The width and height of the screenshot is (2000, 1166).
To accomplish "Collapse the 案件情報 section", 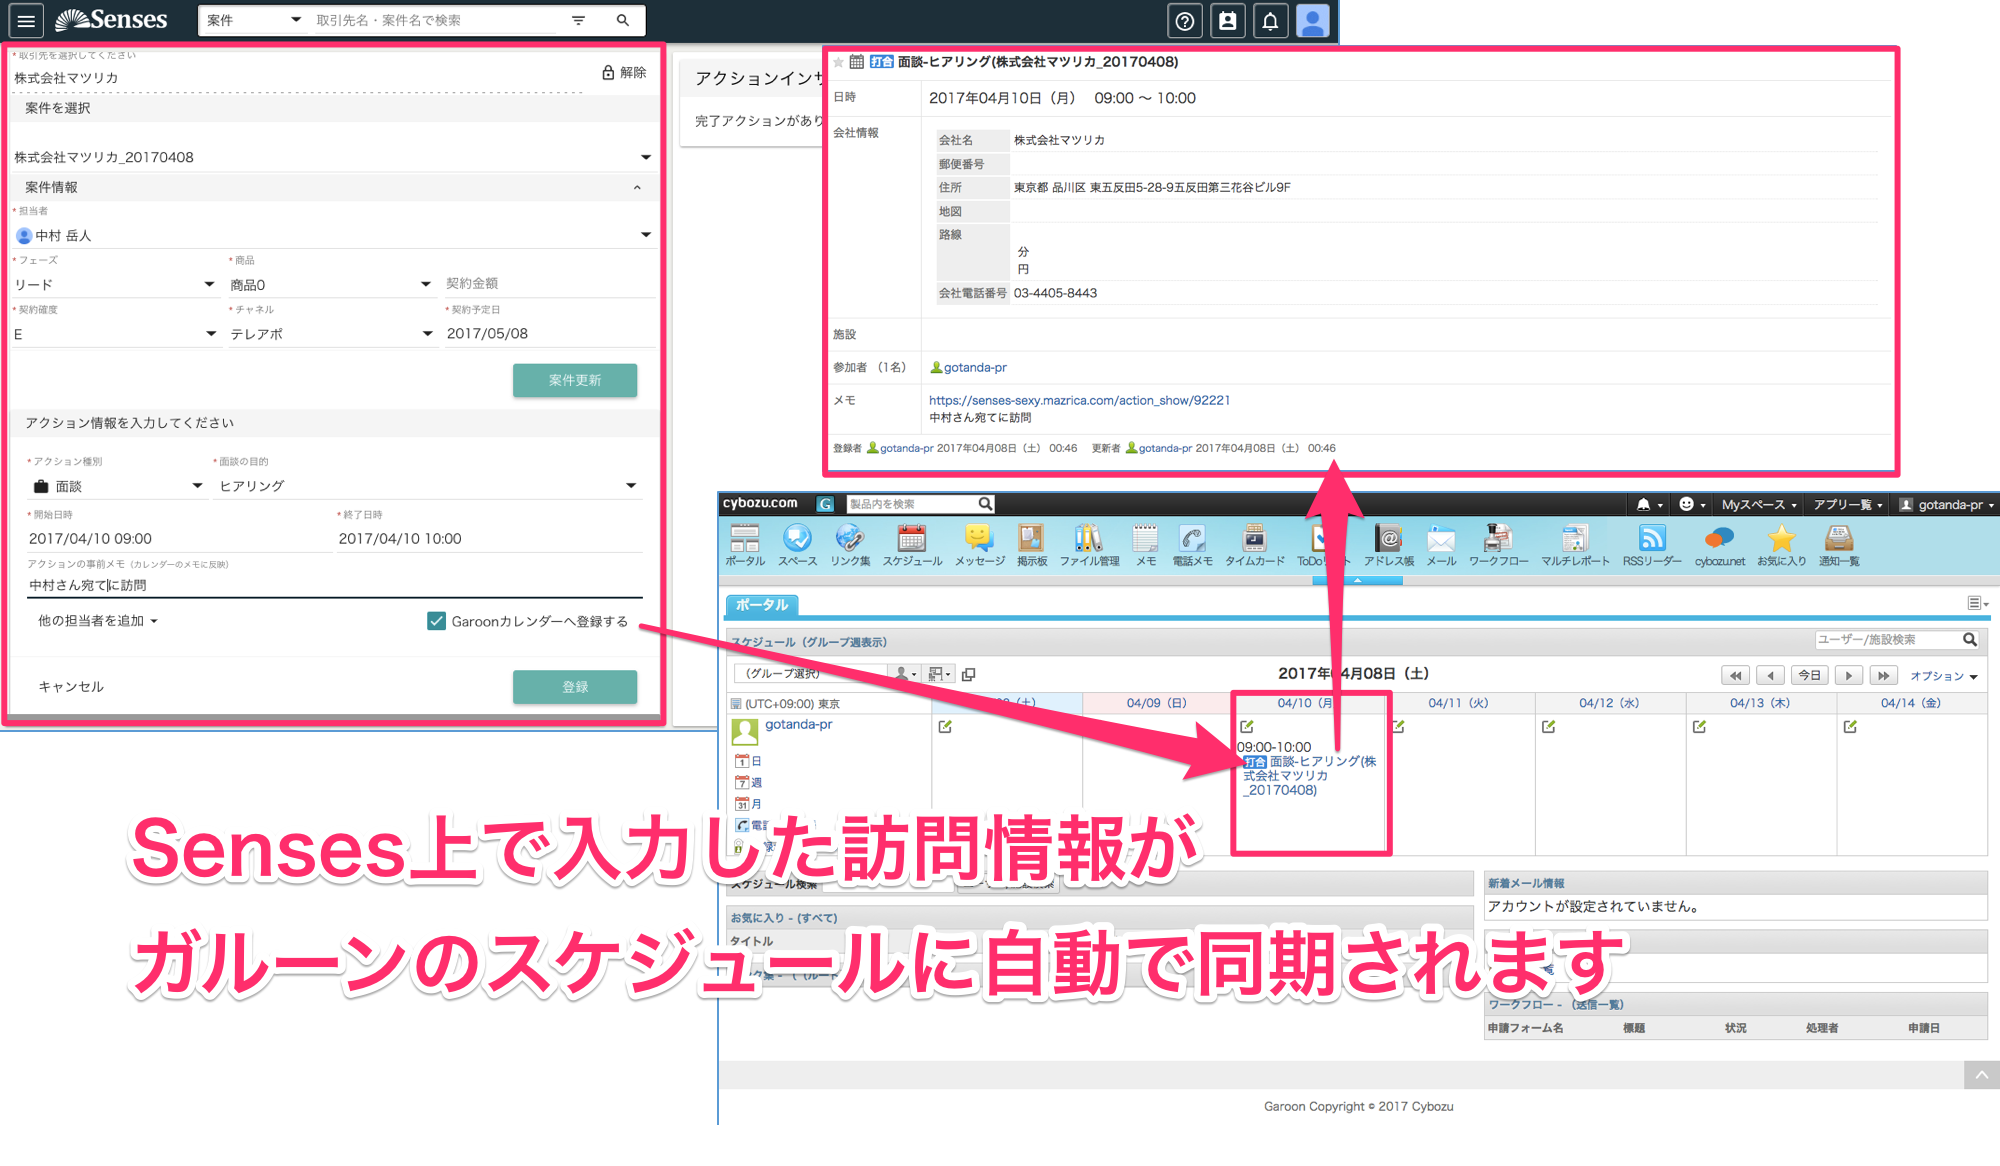I will pos(637,187).
